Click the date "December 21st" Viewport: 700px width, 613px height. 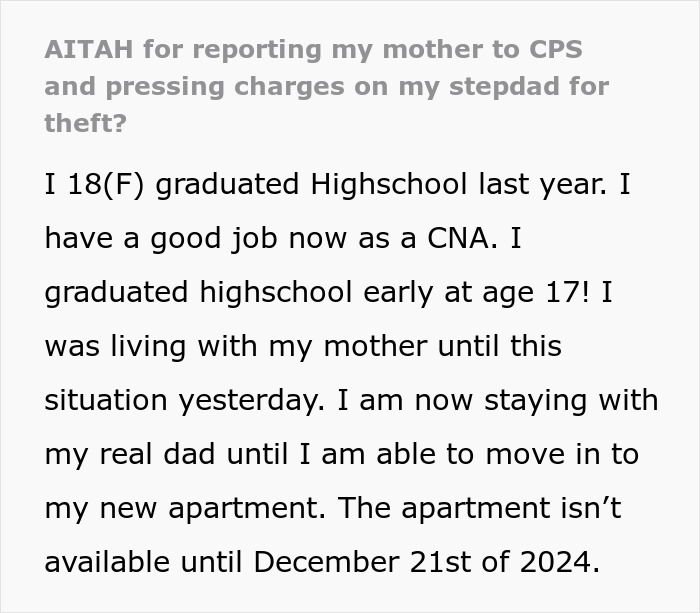click(x=372, y=561)
